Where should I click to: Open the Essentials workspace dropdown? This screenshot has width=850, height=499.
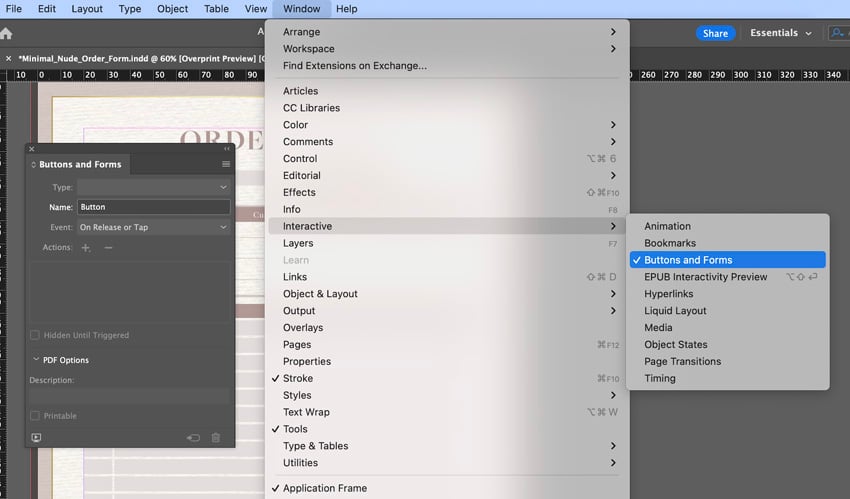781,33
